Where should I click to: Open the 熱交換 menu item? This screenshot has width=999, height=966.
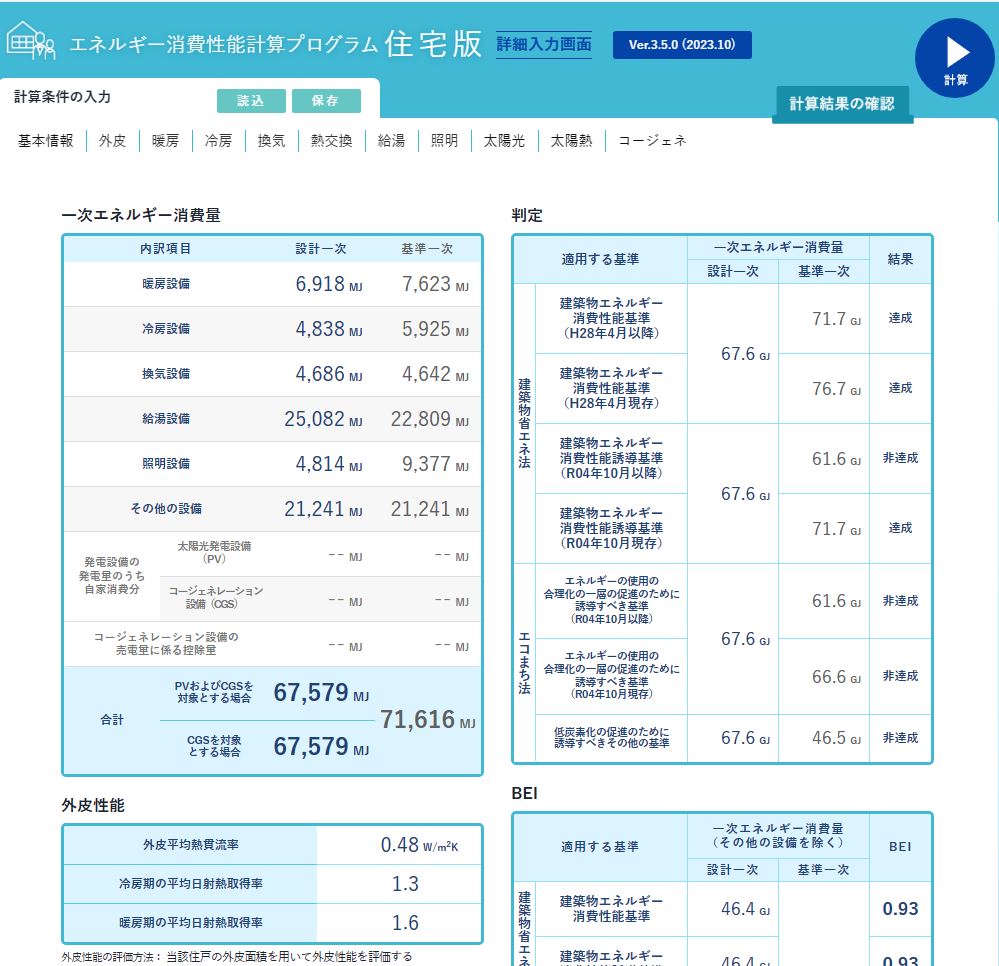coord(331,141)
